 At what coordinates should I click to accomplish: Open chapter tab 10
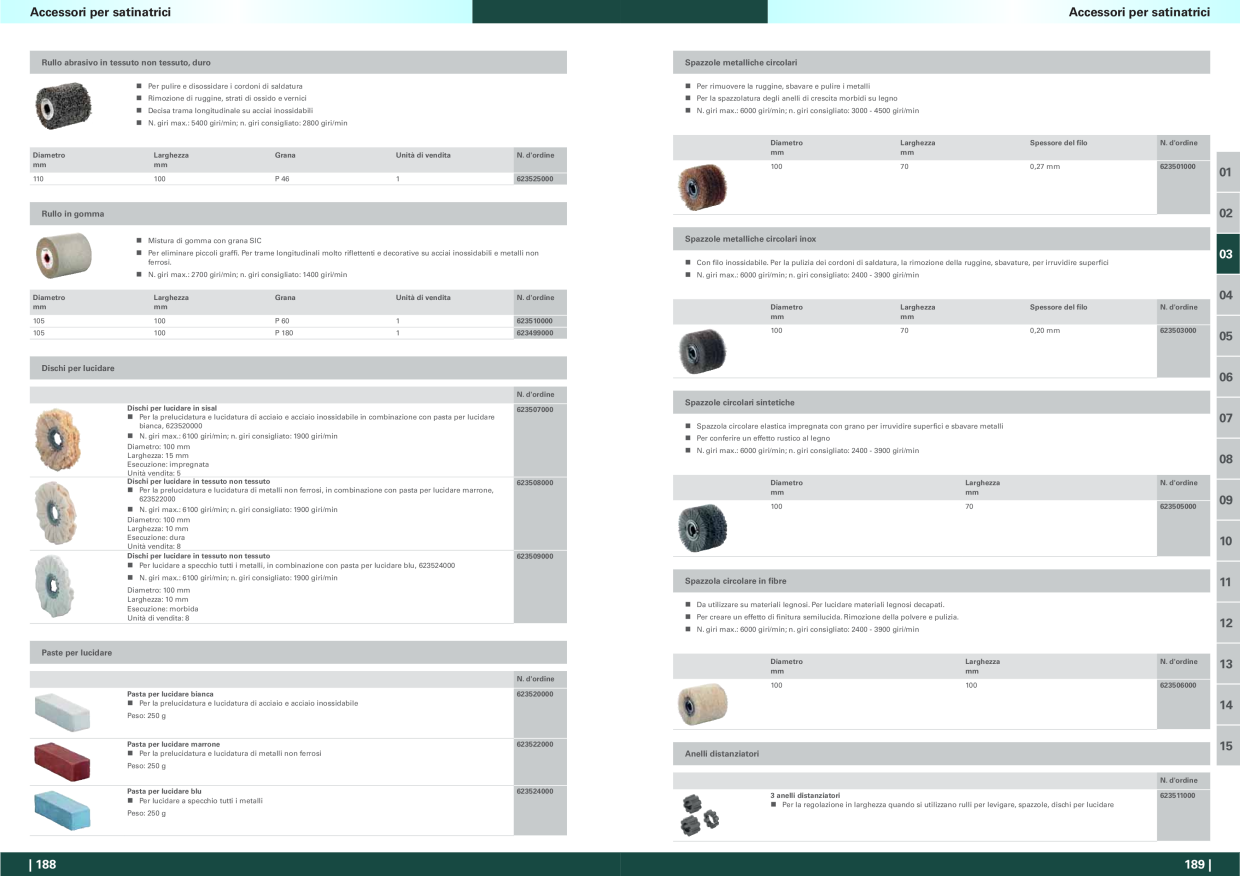[x=1227, y=541]
